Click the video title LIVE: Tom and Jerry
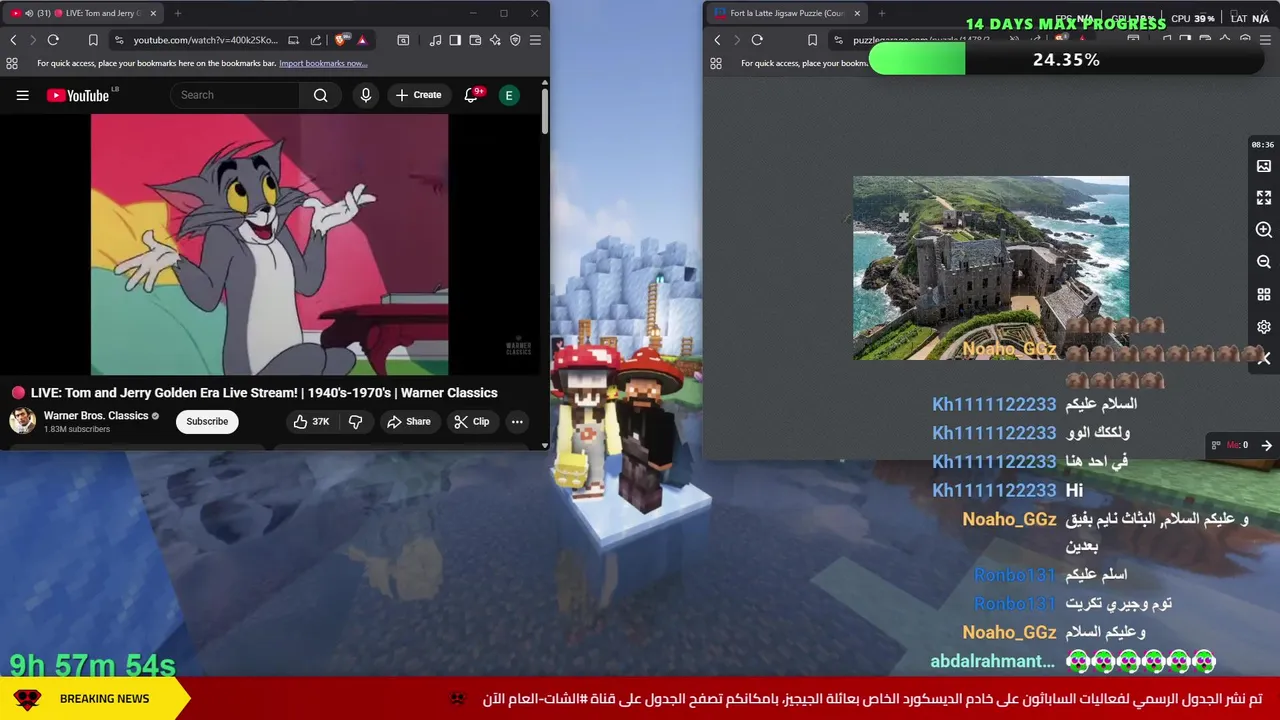The height and width of the screenshot is (720, 1280). tap(265, 393)
